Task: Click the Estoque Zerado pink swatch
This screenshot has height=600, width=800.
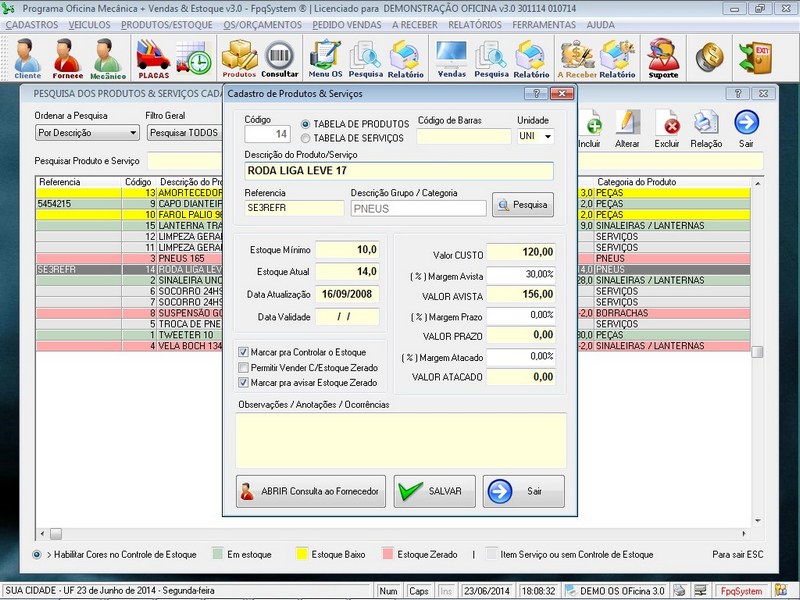Action: click(x=388, y=554)
